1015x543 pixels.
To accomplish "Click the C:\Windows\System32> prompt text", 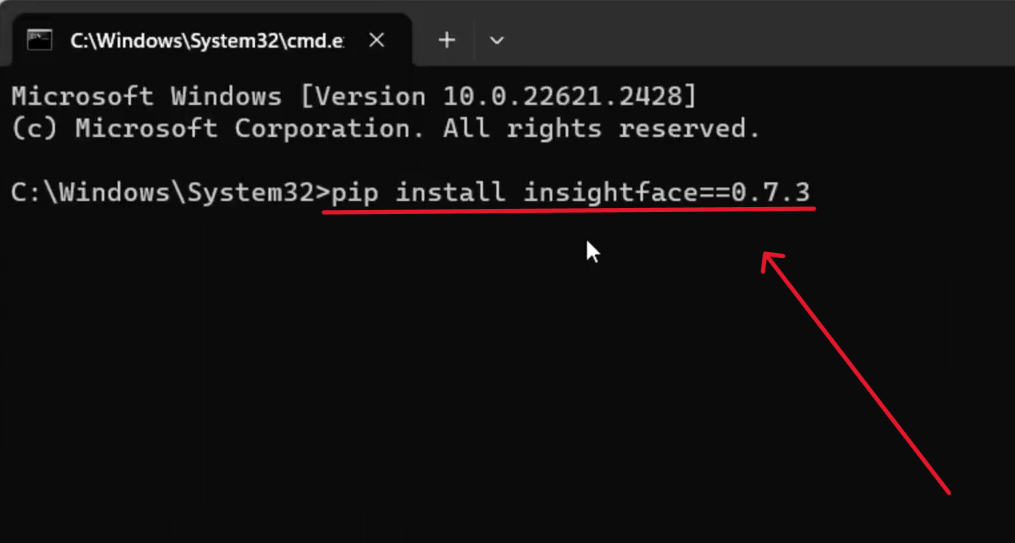I will coord(171,193).
